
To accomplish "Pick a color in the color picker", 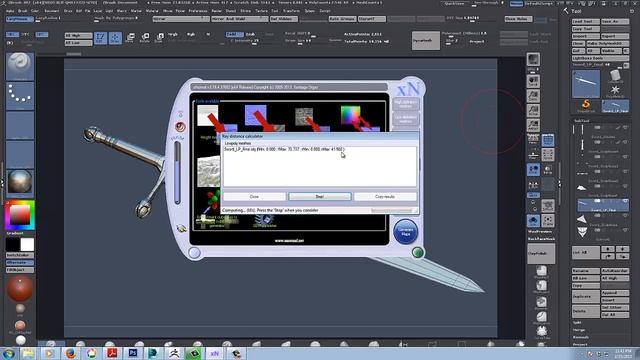I will tap(20, 215).
